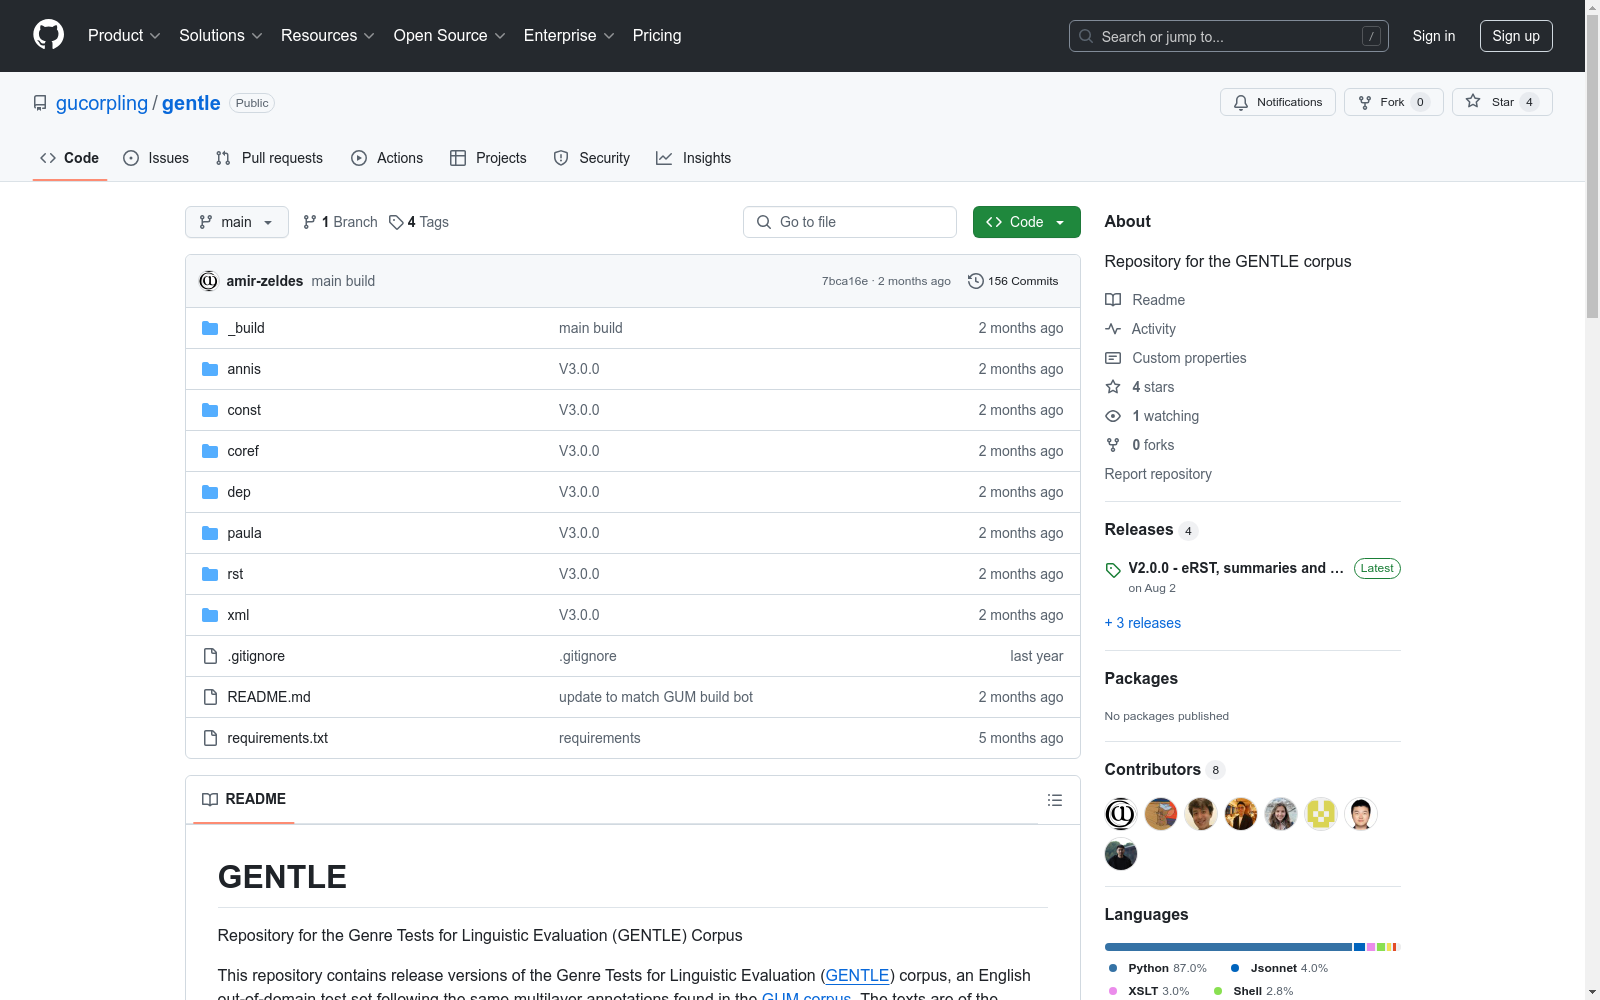Screen dimensions: 1600x1000
Task: Click the book icon beside Readme link
Action: click(x=1113, y=300)
